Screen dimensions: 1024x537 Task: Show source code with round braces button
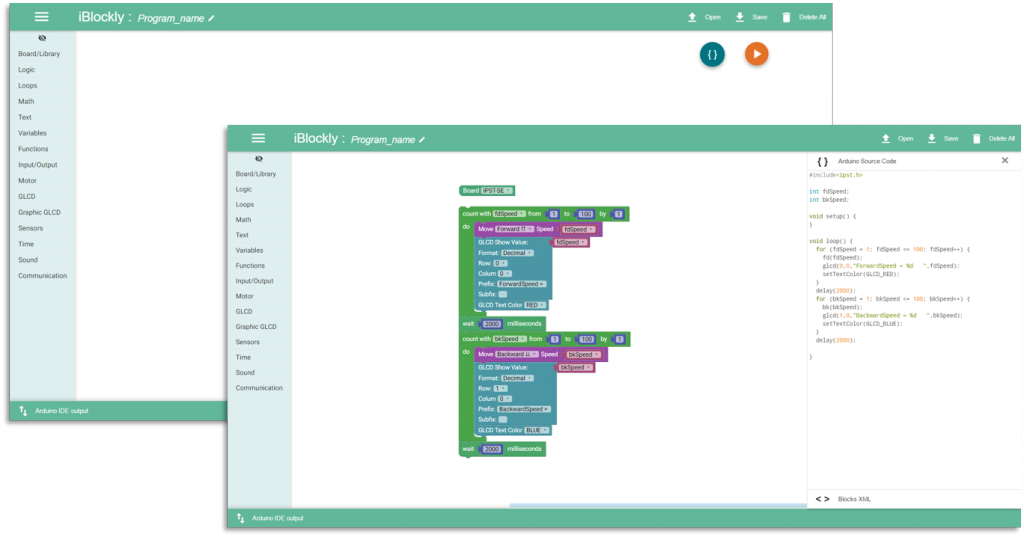pyautogui.click(x=712, y=54)
